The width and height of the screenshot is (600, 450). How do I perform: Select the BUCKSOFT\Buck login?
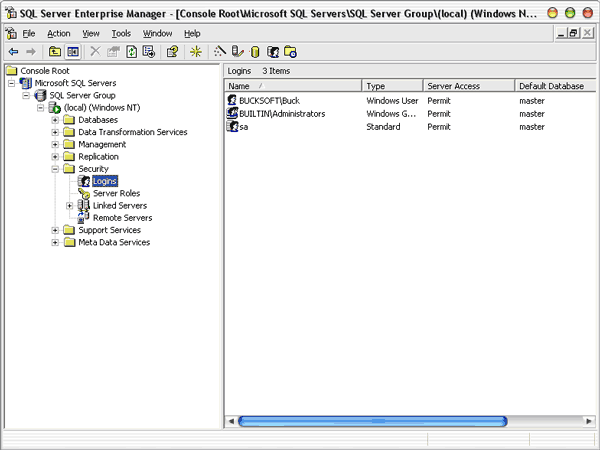tap(269, 101)
